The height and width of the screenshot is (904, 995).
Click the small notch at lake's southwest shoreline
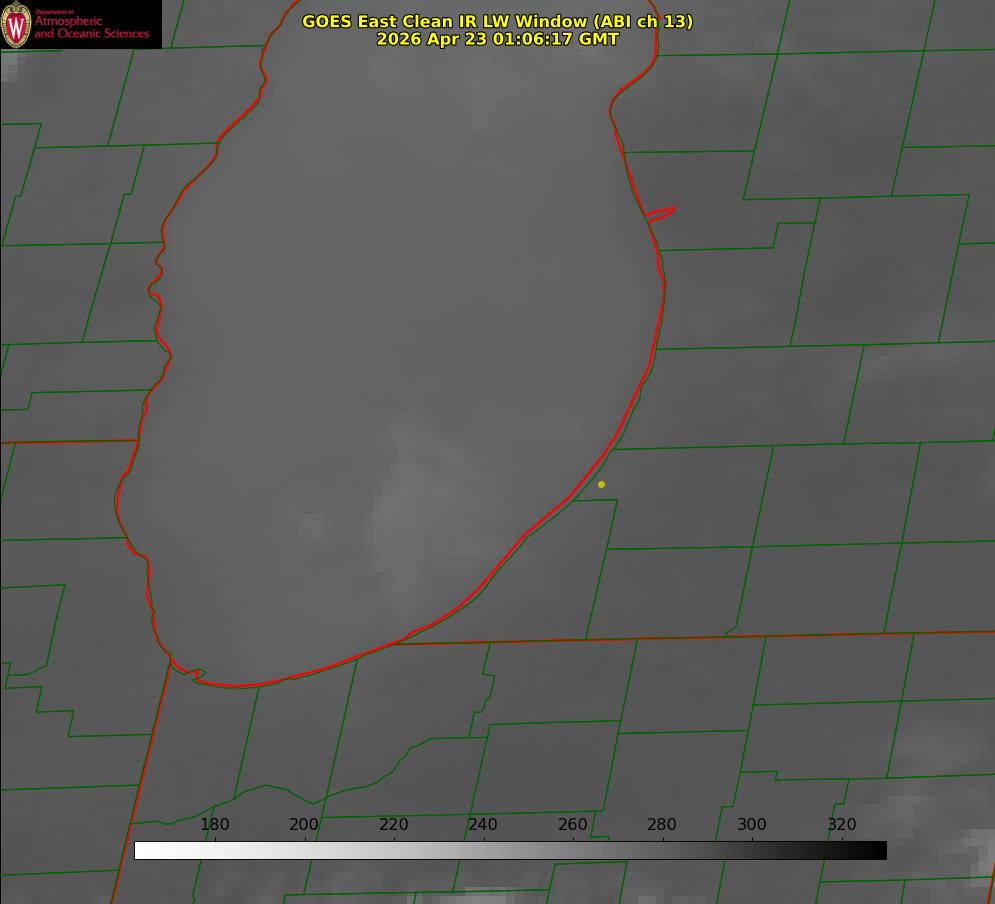[x=195, y=674]
